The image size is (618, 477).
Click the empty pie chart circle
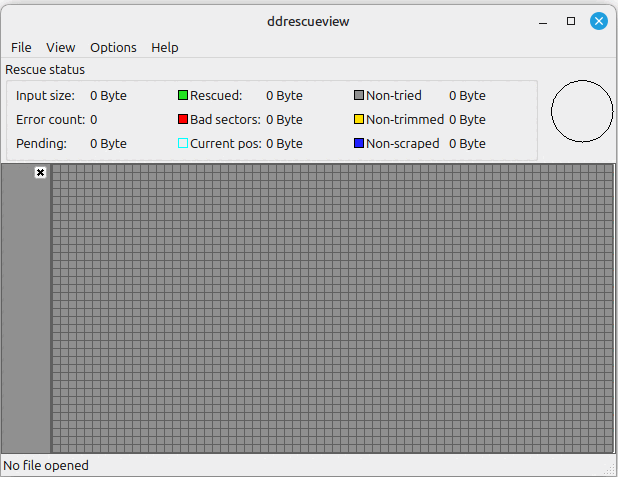pyautogui.click(x=582, y=111)
